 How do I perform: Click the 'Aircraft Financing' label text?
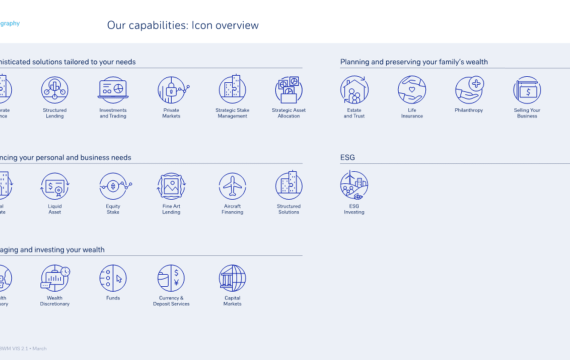232,209
